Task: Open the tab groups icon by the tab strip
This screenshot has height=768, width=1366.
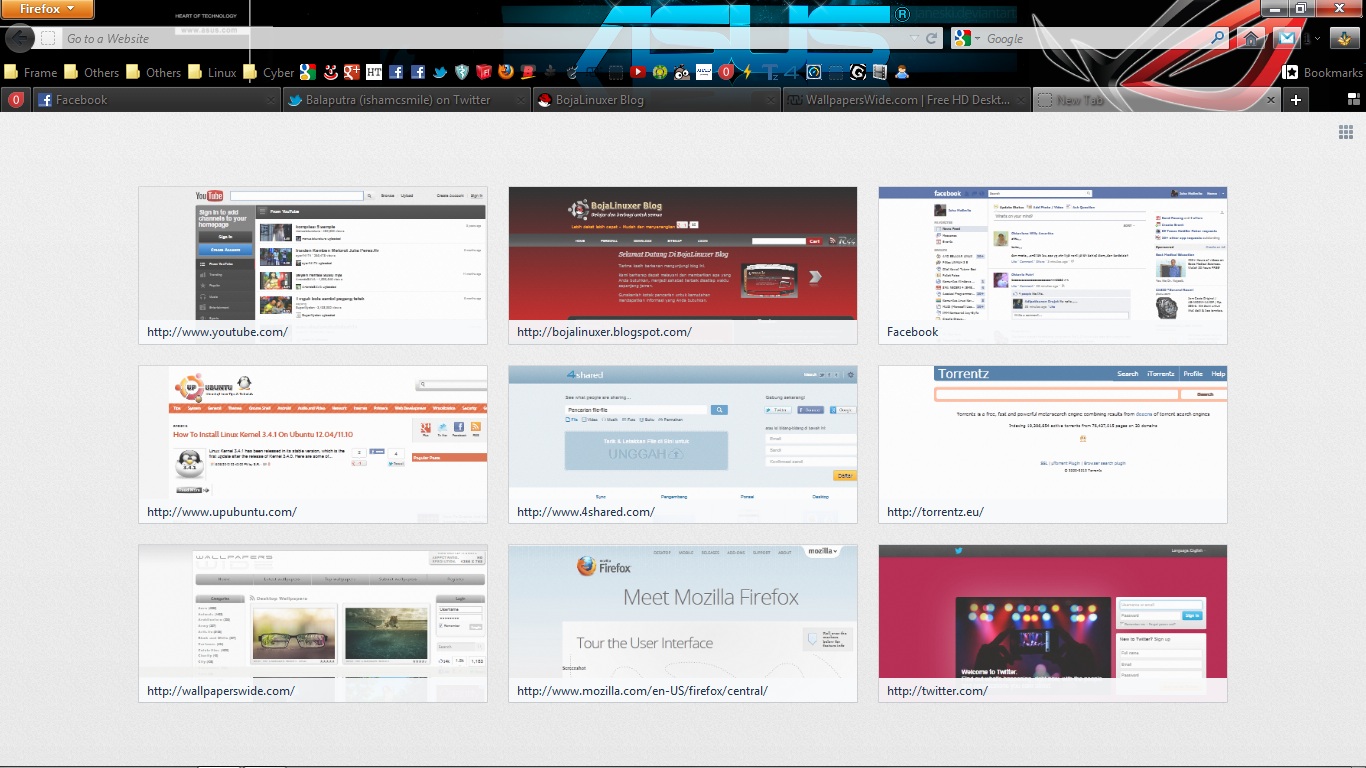Action: tap(1354, 100)
